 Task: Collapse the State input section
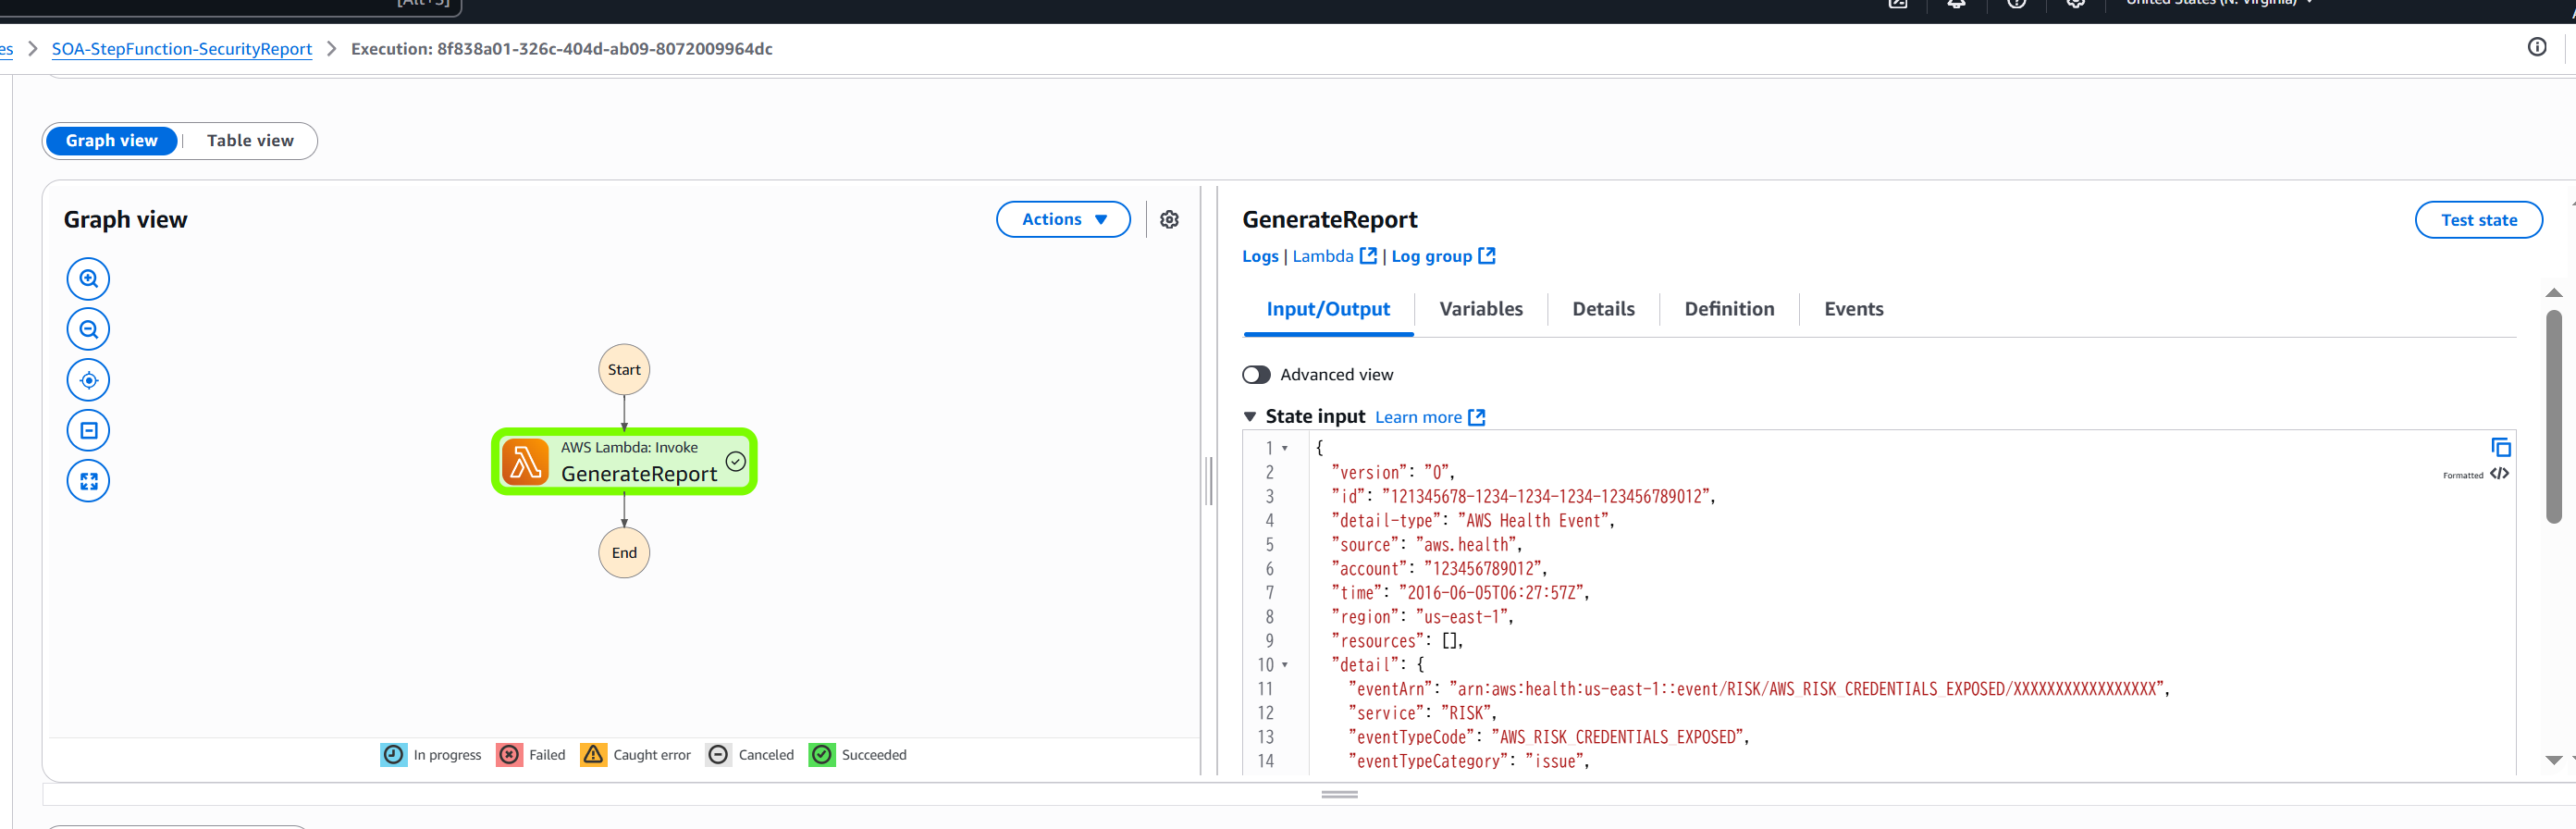point(1250,416)
